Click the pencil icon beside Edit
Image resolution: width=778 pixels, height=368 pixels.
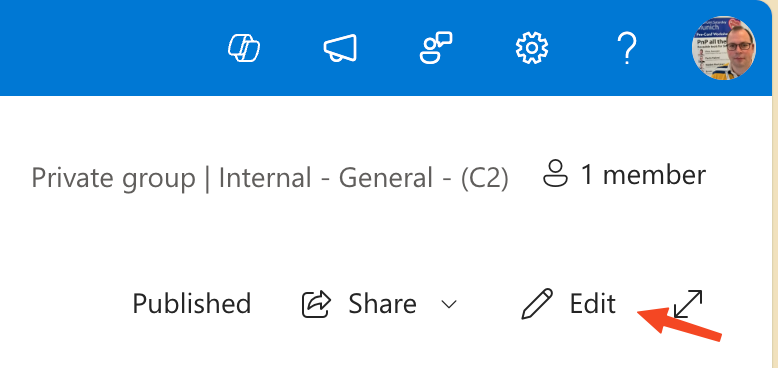(537, 304)
